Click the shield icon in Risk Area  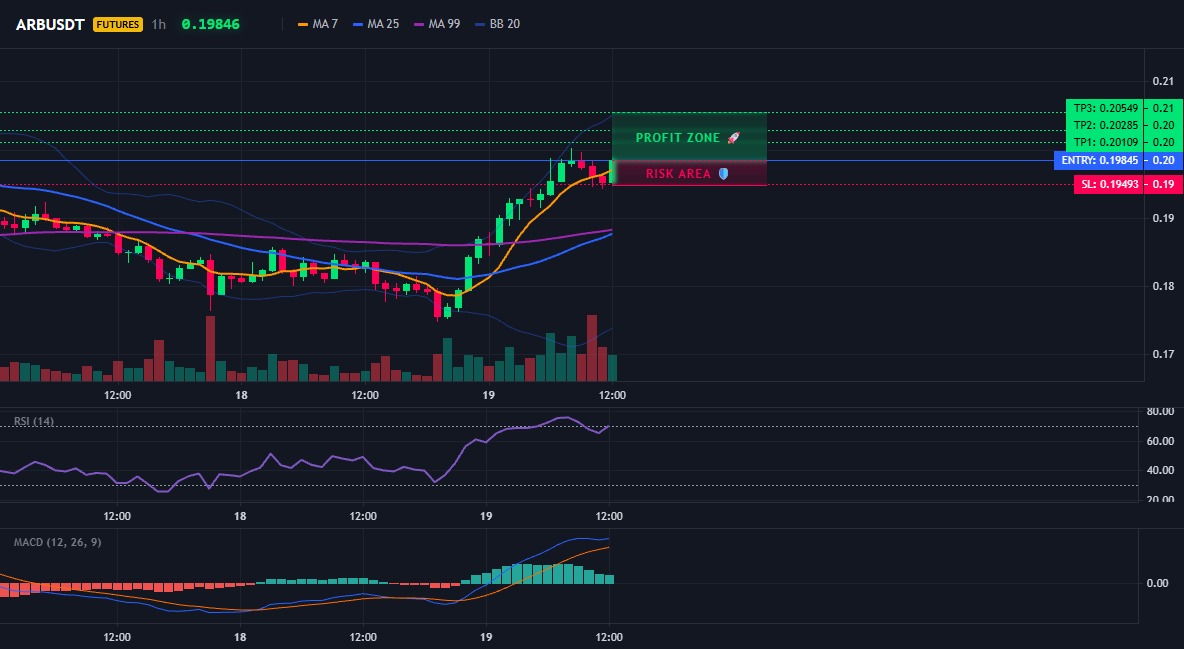[723, 174]
